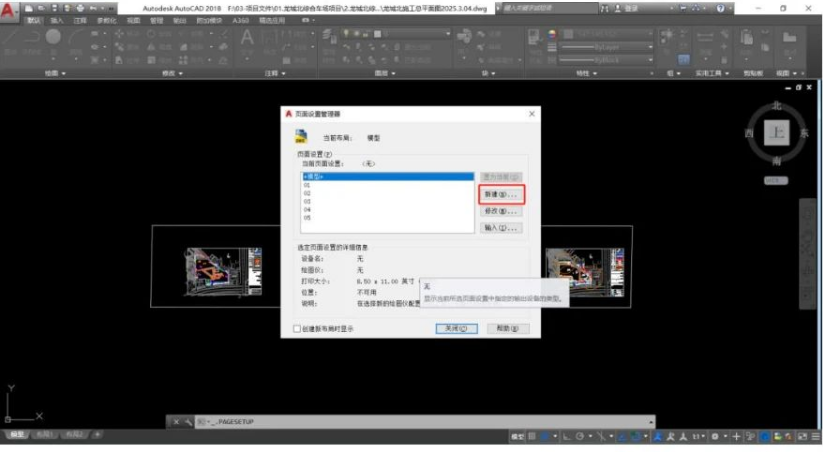Click the 关闭 button in the dialog
Image resolution: width=823 pixels, height=452 pixels.
pos(457,329)
